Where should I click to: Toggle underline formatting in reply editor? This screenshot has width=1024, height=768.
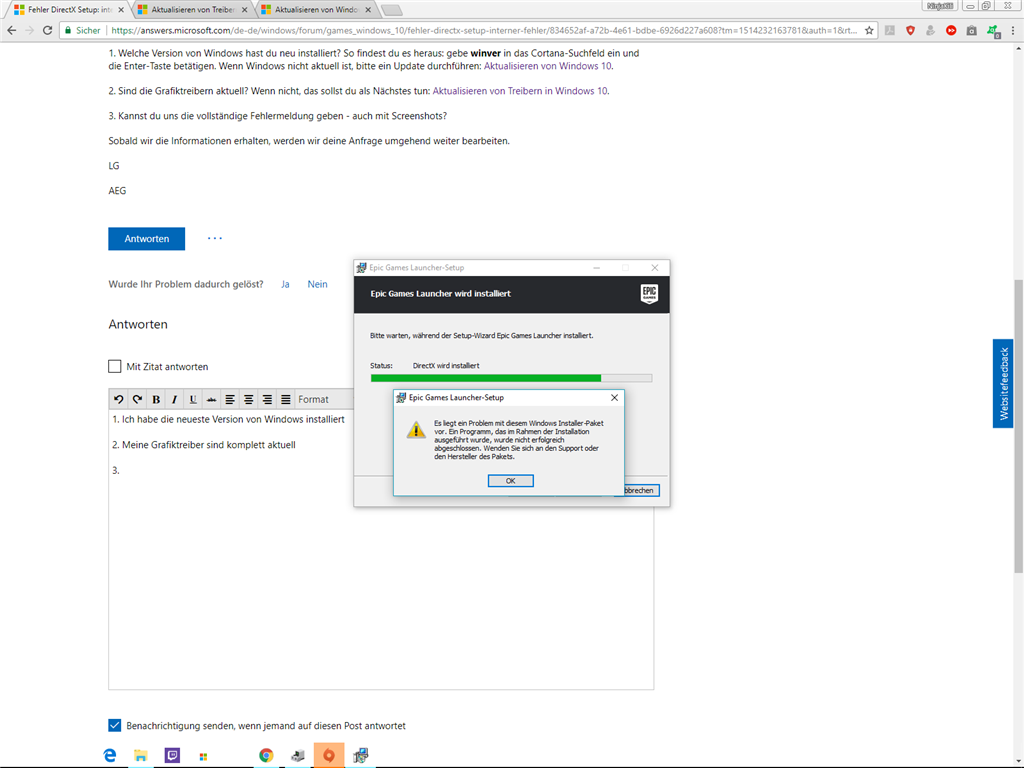coord(193,399)
